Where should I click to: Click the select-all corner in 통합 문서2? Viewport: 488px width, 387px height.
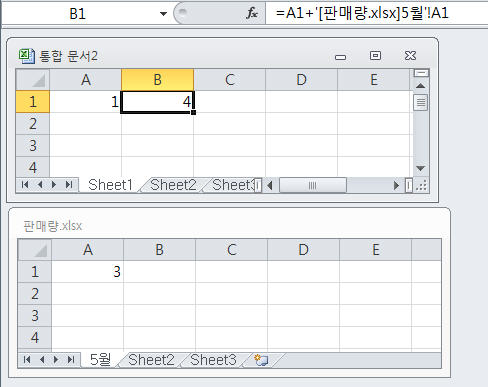click(x=33, y=80)
